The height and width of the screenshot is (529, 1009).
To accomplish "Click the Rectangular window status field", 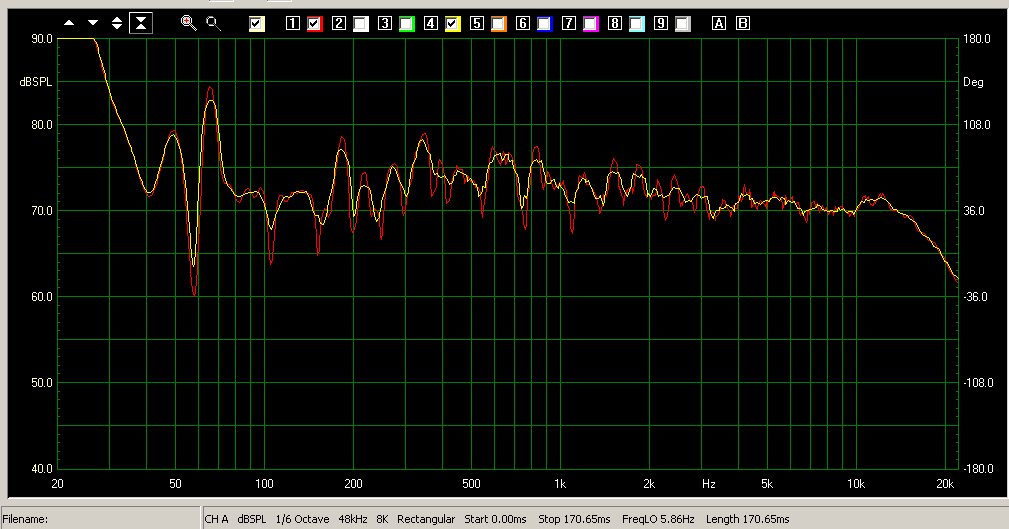I will 426,519.
